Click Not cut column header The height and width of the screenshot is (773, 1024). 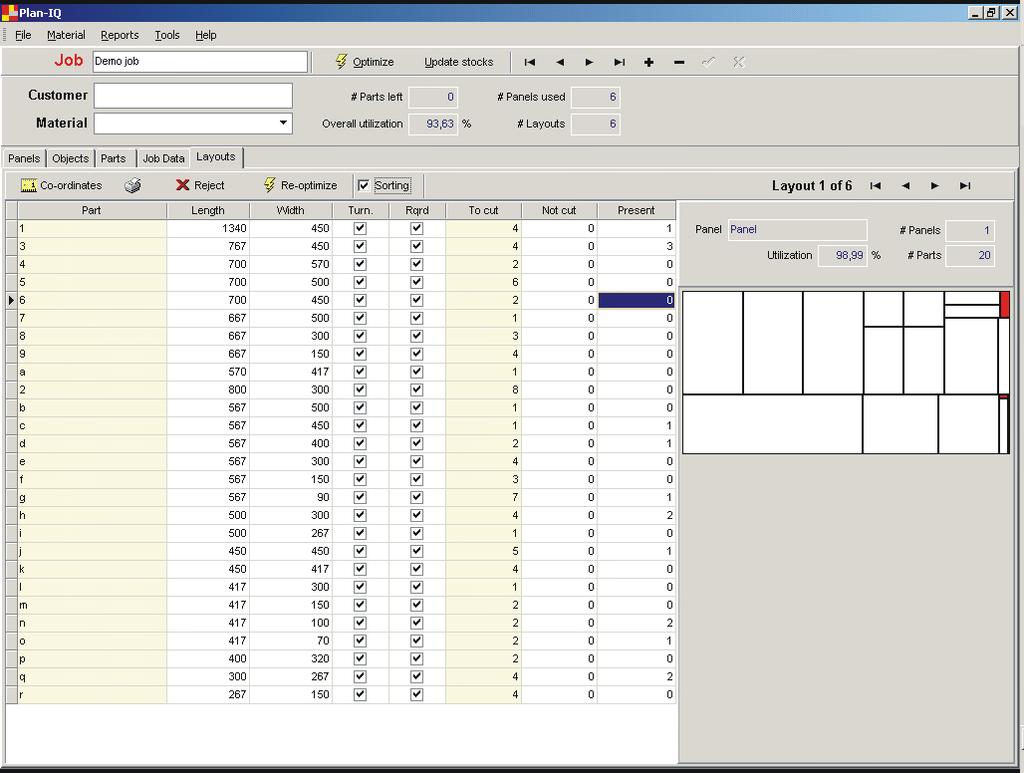click(559, 210)
